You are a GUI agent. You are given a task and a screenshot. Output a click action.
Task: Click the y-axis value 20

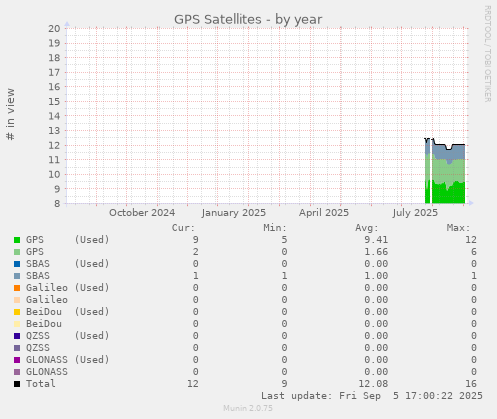(x=54, y=28)
